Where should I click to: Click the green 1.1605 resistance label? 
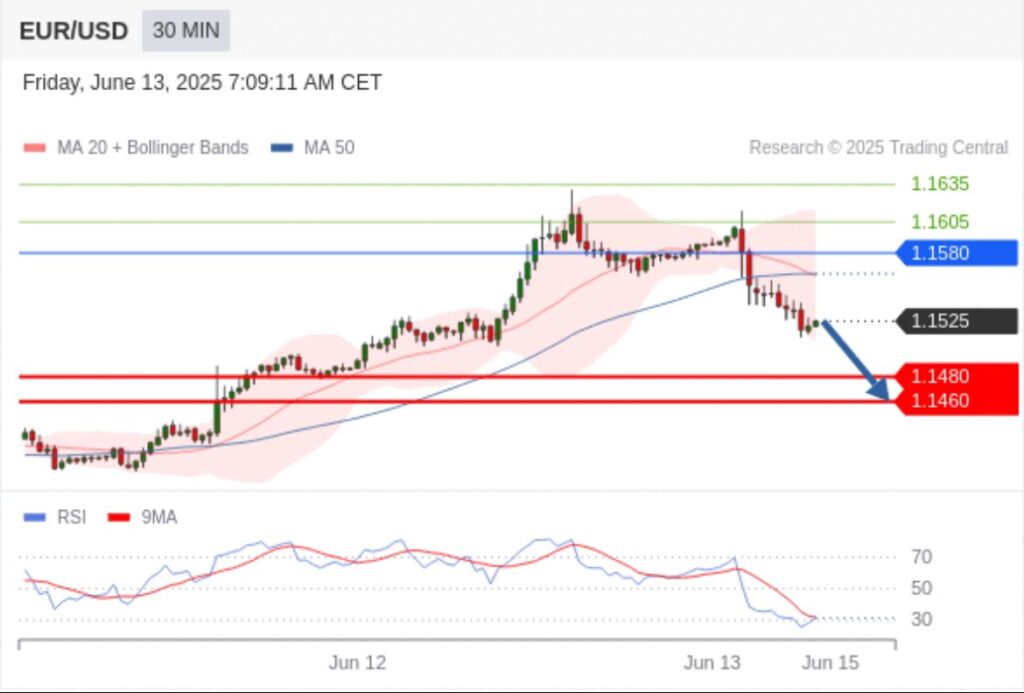click(x=940, y=222)
